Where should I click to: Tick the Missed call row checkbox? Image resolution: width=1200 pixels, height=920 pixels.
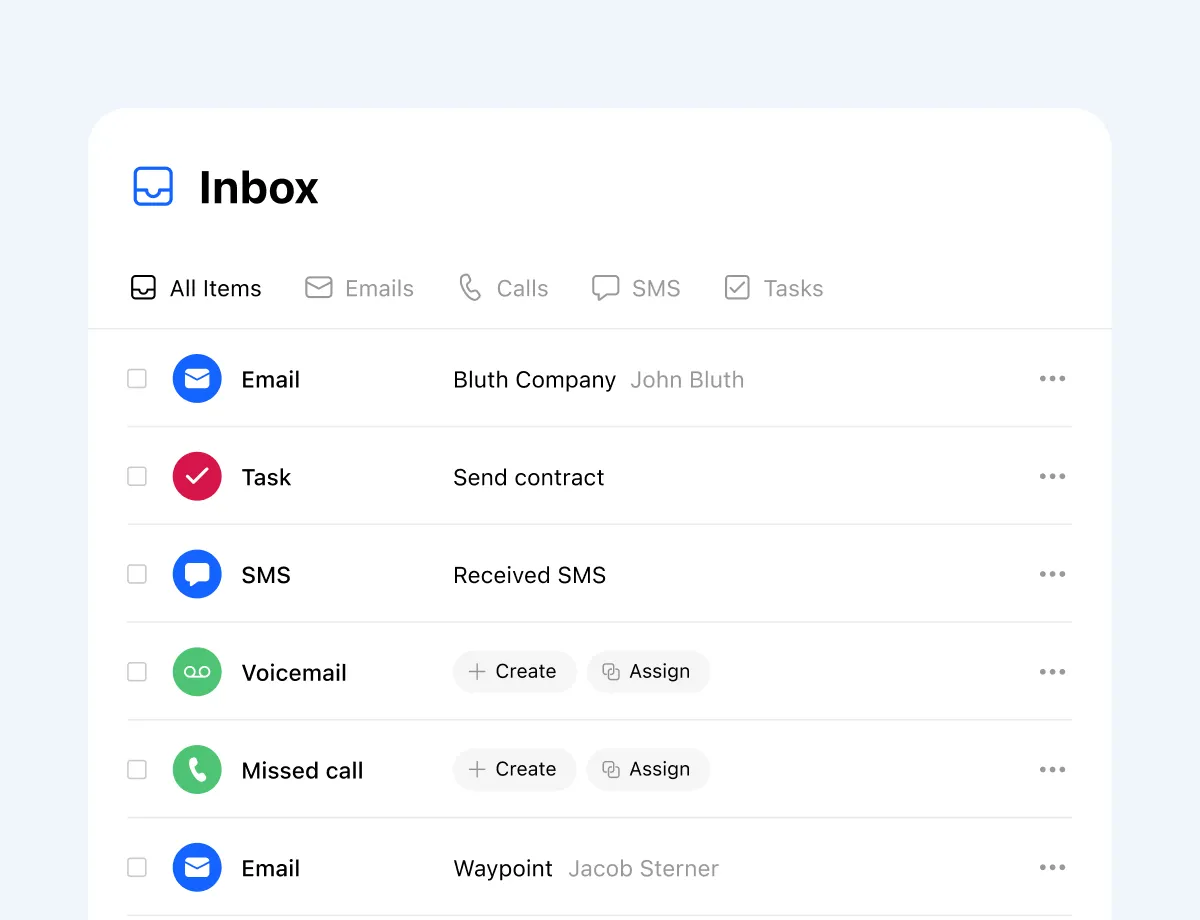[137, 770]
